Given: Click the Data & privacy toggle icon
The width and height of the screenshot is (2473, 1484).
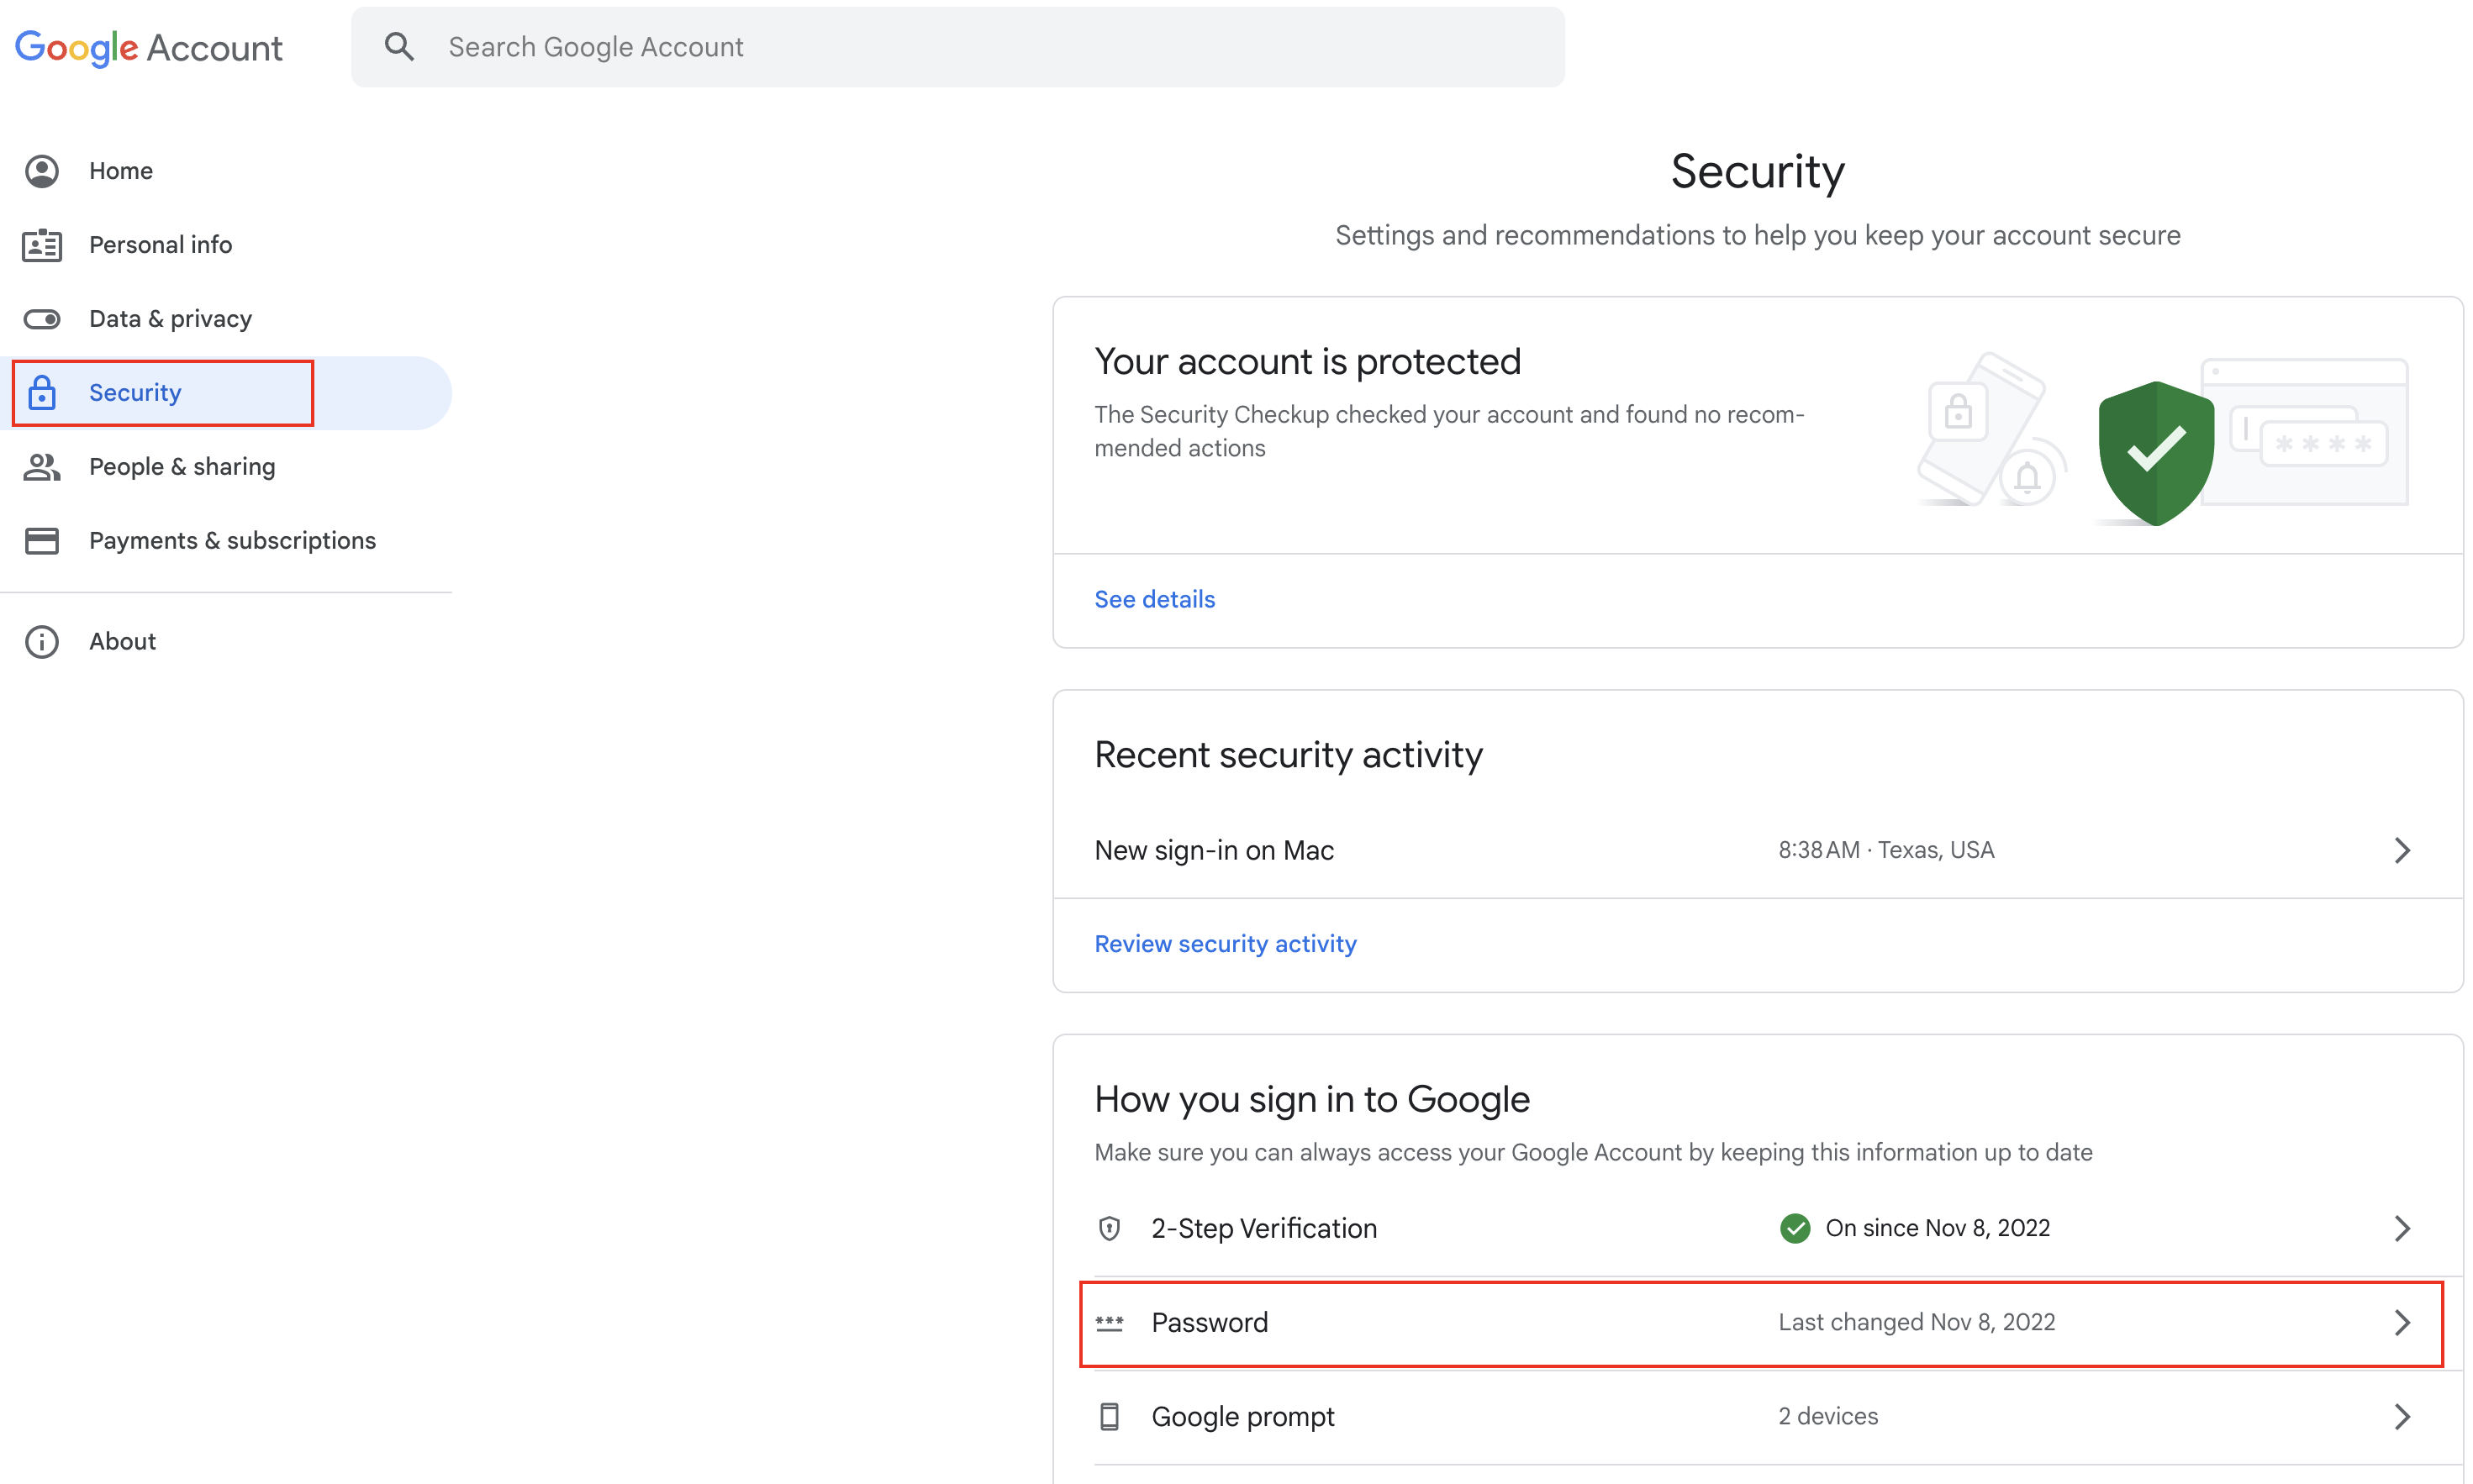Looking at the screenshot, I should coord(42,319).
